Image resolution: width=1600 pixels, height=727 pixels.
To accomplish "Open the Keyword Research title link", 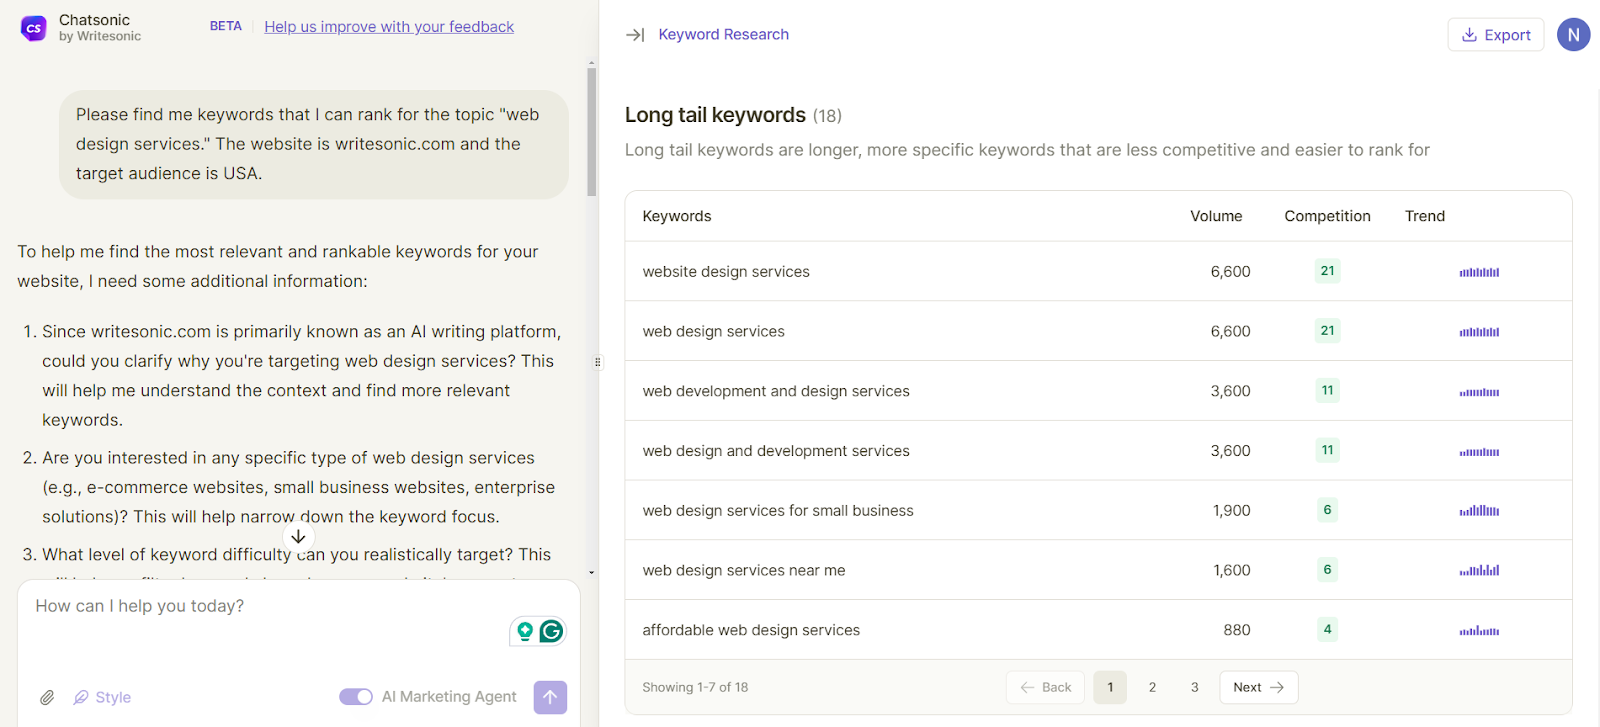I will [723, 35].
